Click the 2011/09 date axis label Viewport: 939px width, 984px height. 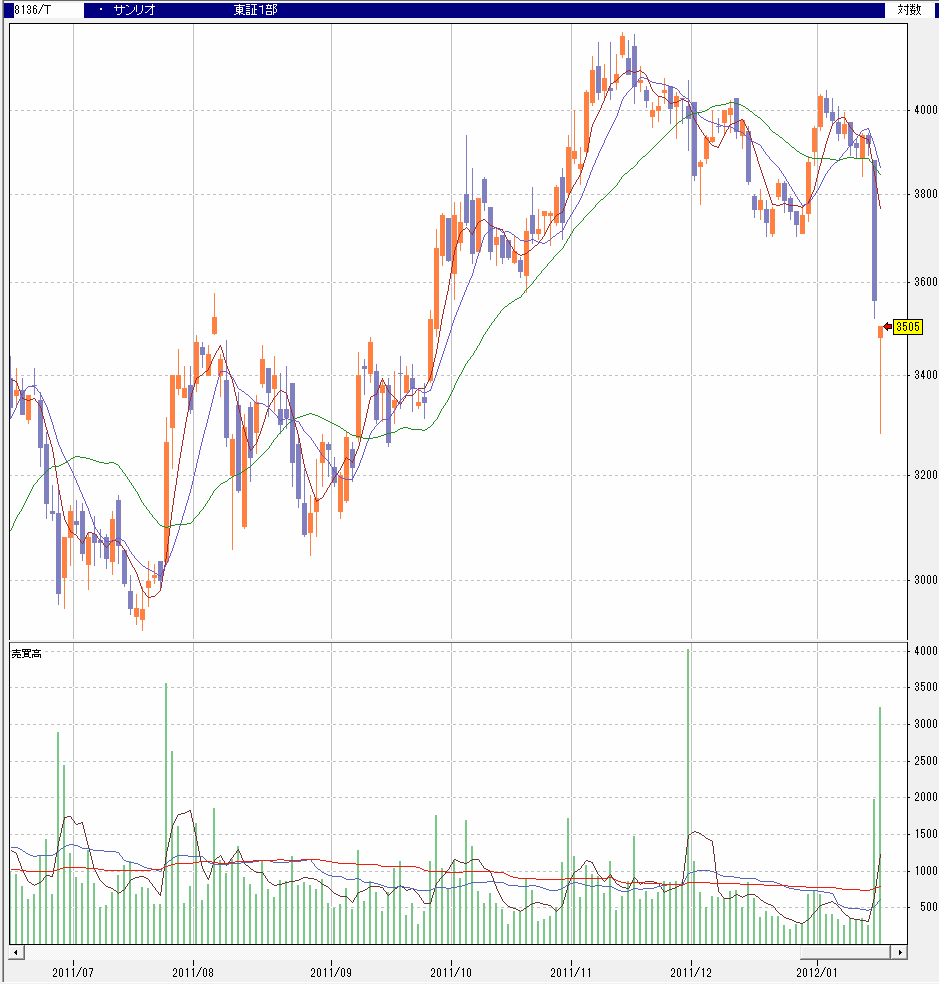point(331,972)
